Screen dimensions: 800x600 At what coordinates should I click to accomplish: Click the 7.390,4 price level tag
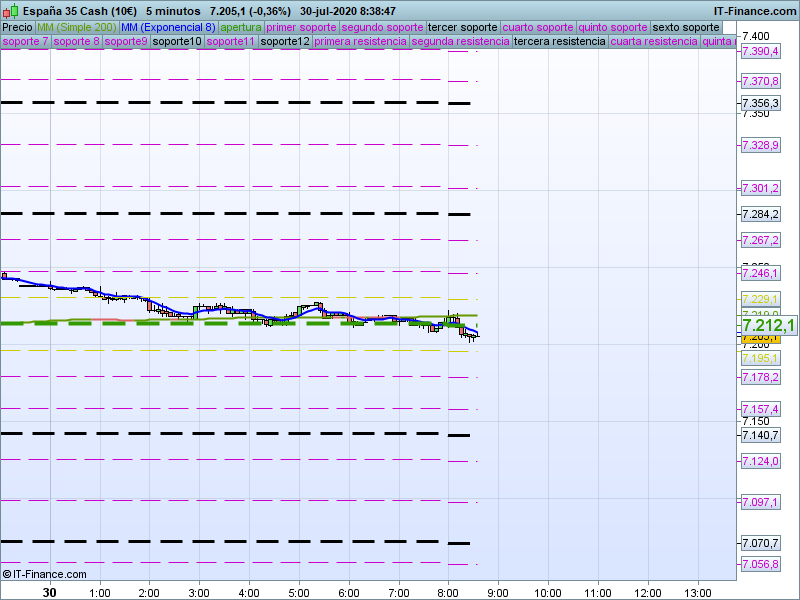(x=760, y=51)
